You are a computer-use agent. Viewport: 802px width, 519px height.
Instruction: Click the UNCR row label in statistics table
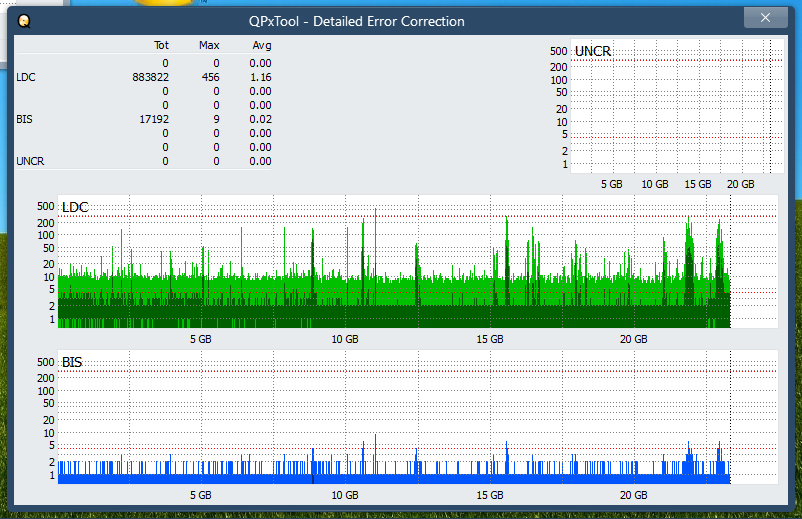pos(30,161)
